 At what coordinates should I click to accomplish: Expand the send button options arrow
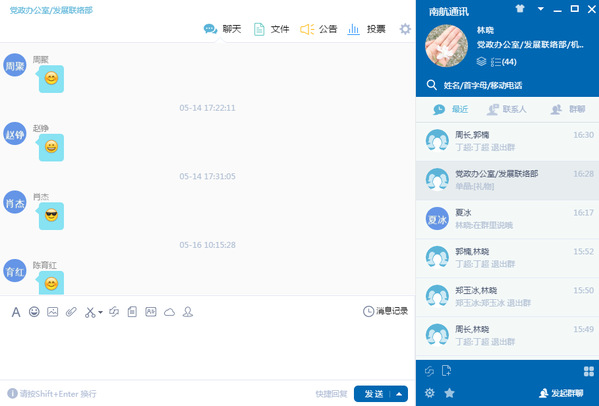[x=399, y=394]
